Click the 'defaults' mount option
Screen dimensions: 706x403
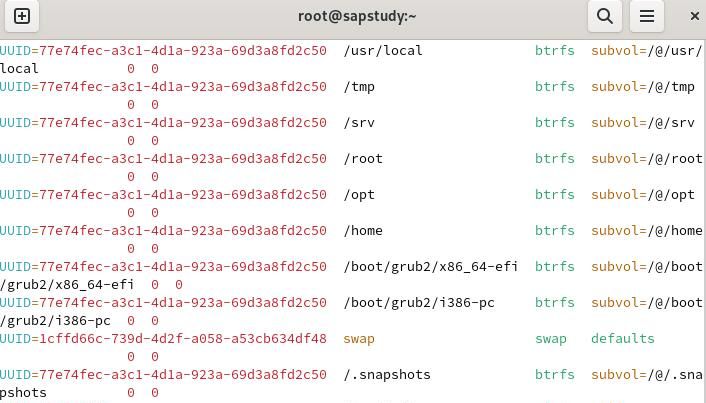tap(623, 339)
